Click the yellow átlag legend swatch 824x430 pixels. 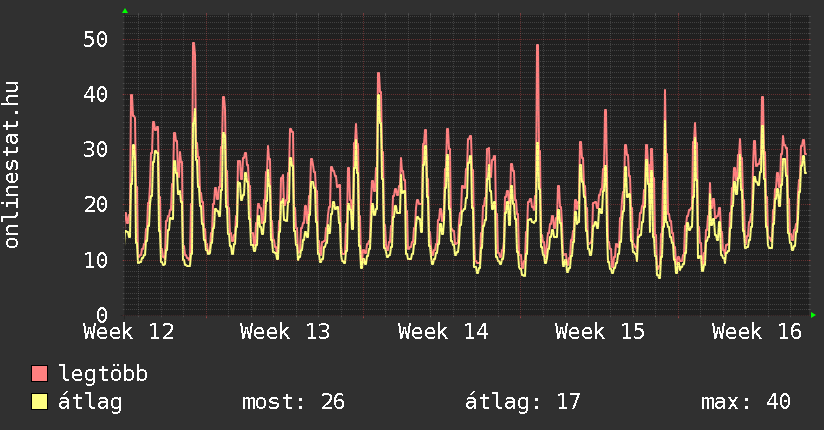(40, 402)
